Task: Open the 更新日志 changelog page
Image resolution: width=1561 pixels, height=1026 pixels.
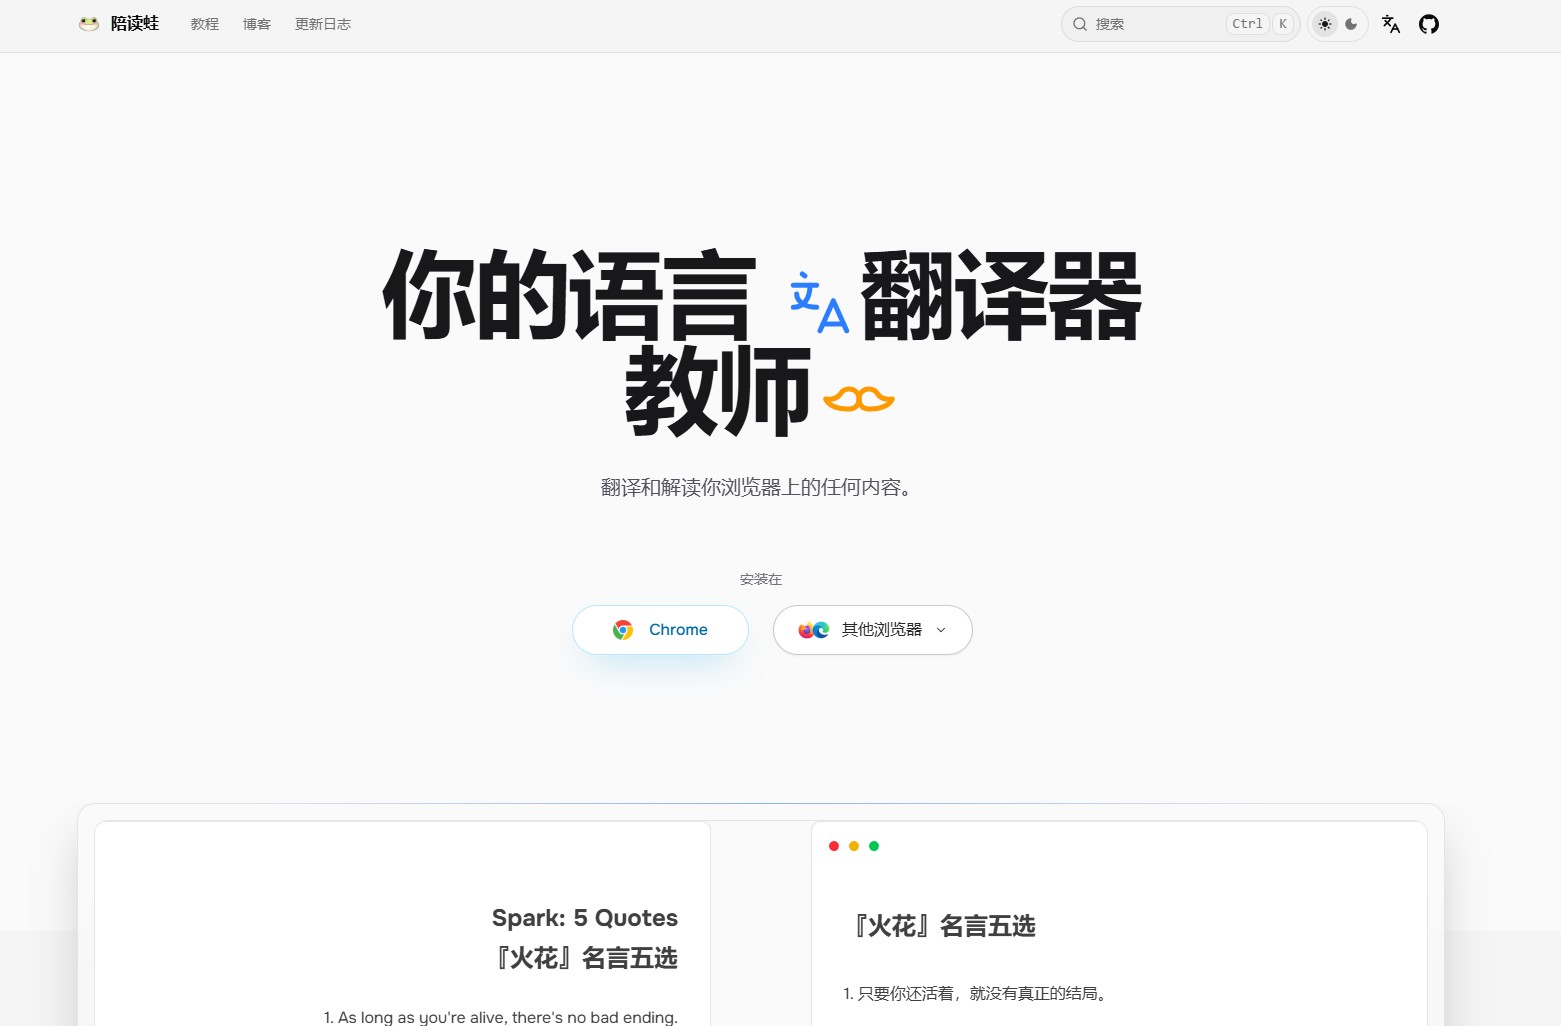Action: tap(323, 24)
